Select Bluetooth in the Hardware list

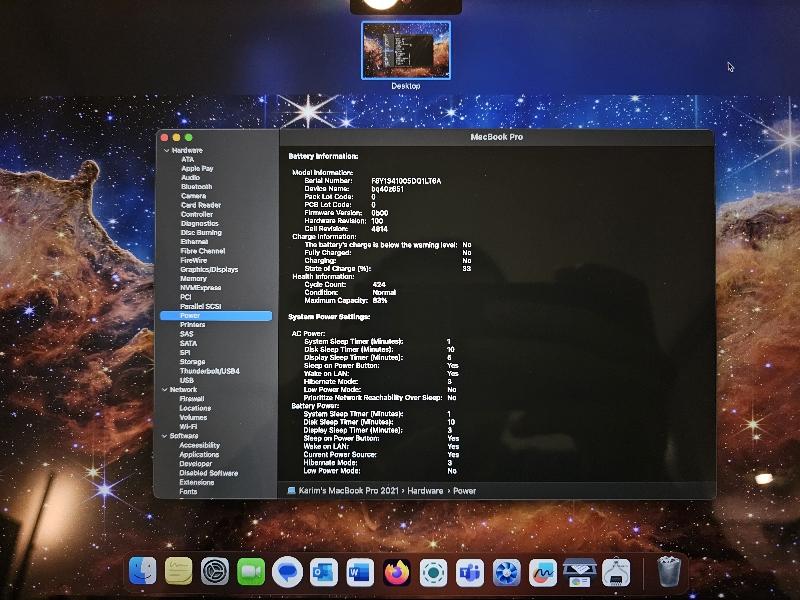pyautogui.click(x=196, y=187)
